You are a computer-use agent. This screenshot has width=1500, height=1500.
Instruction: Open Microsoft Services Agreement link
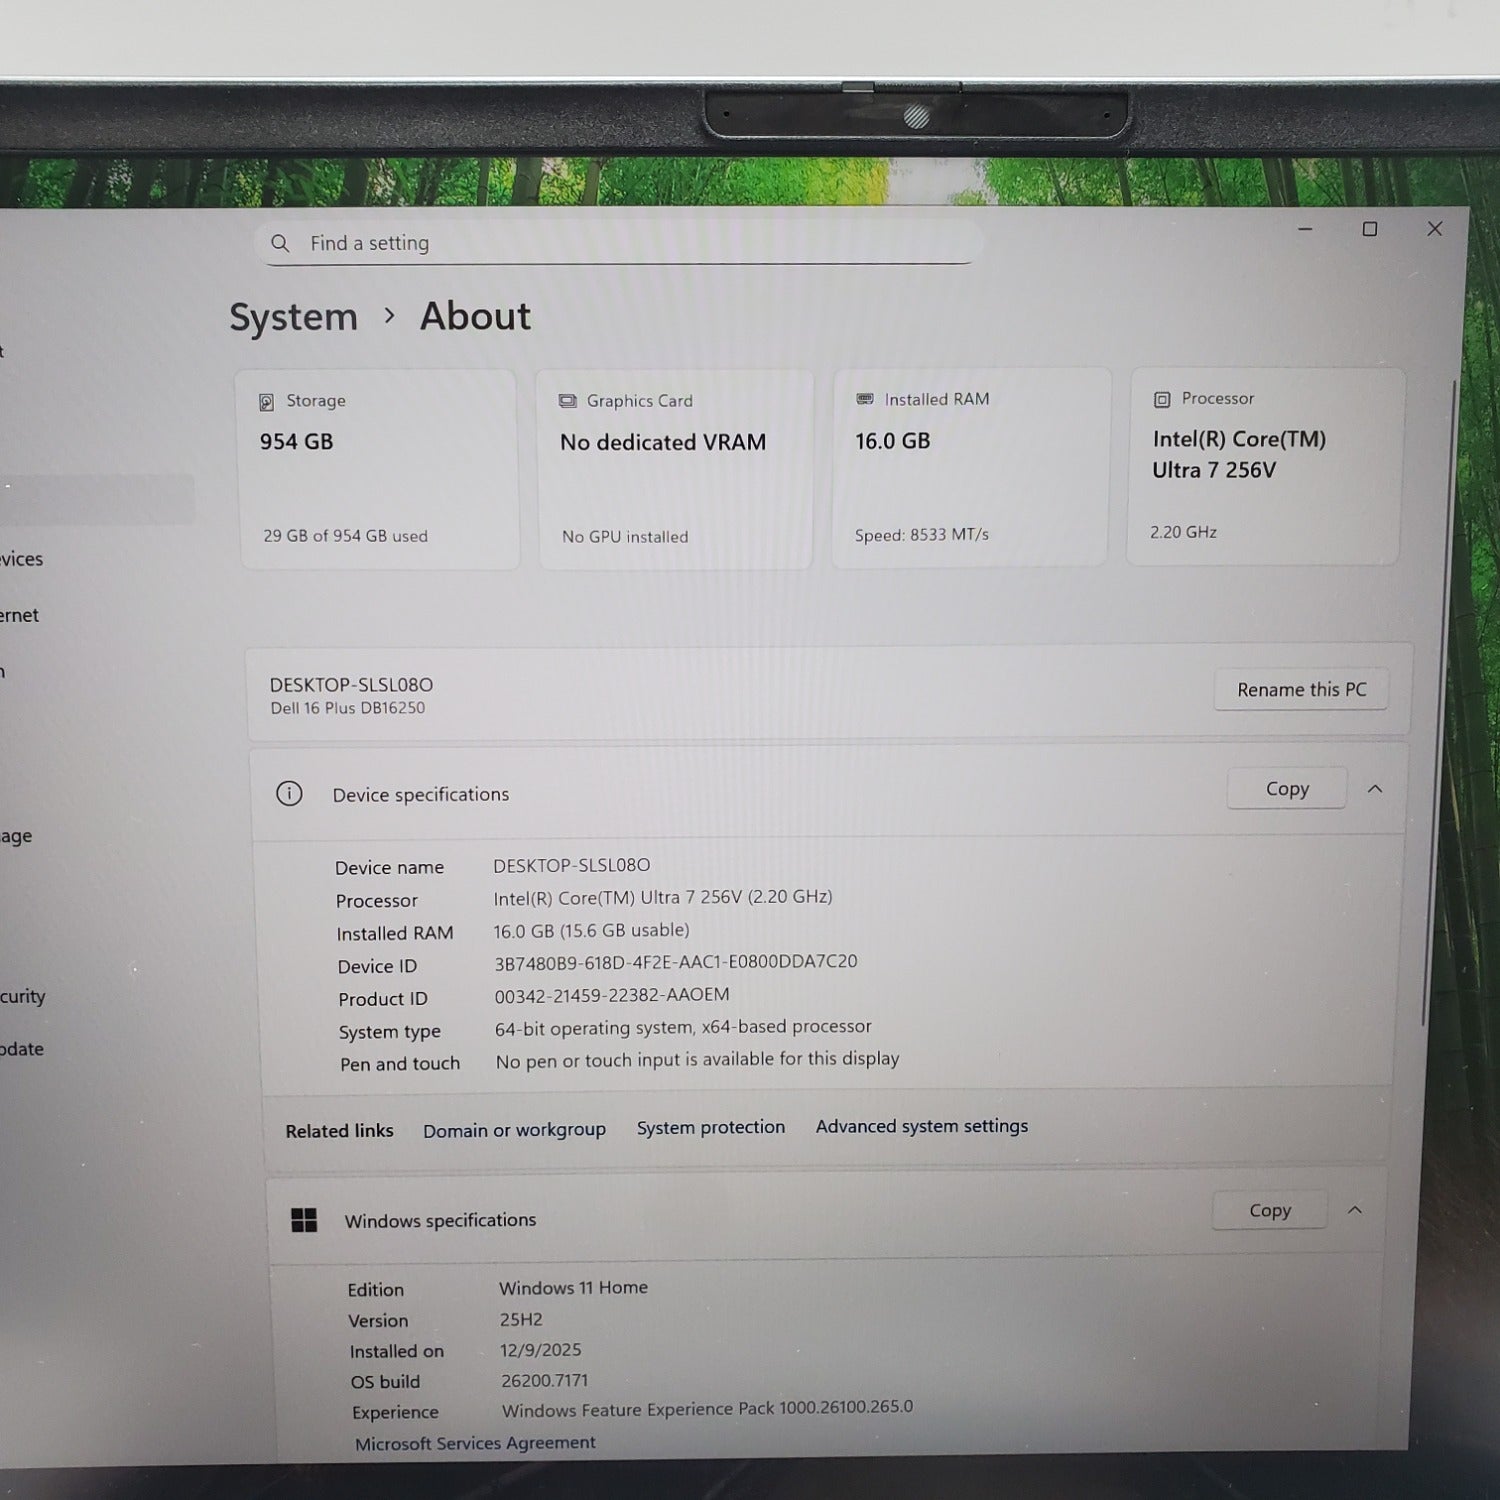click(475, 1443)
